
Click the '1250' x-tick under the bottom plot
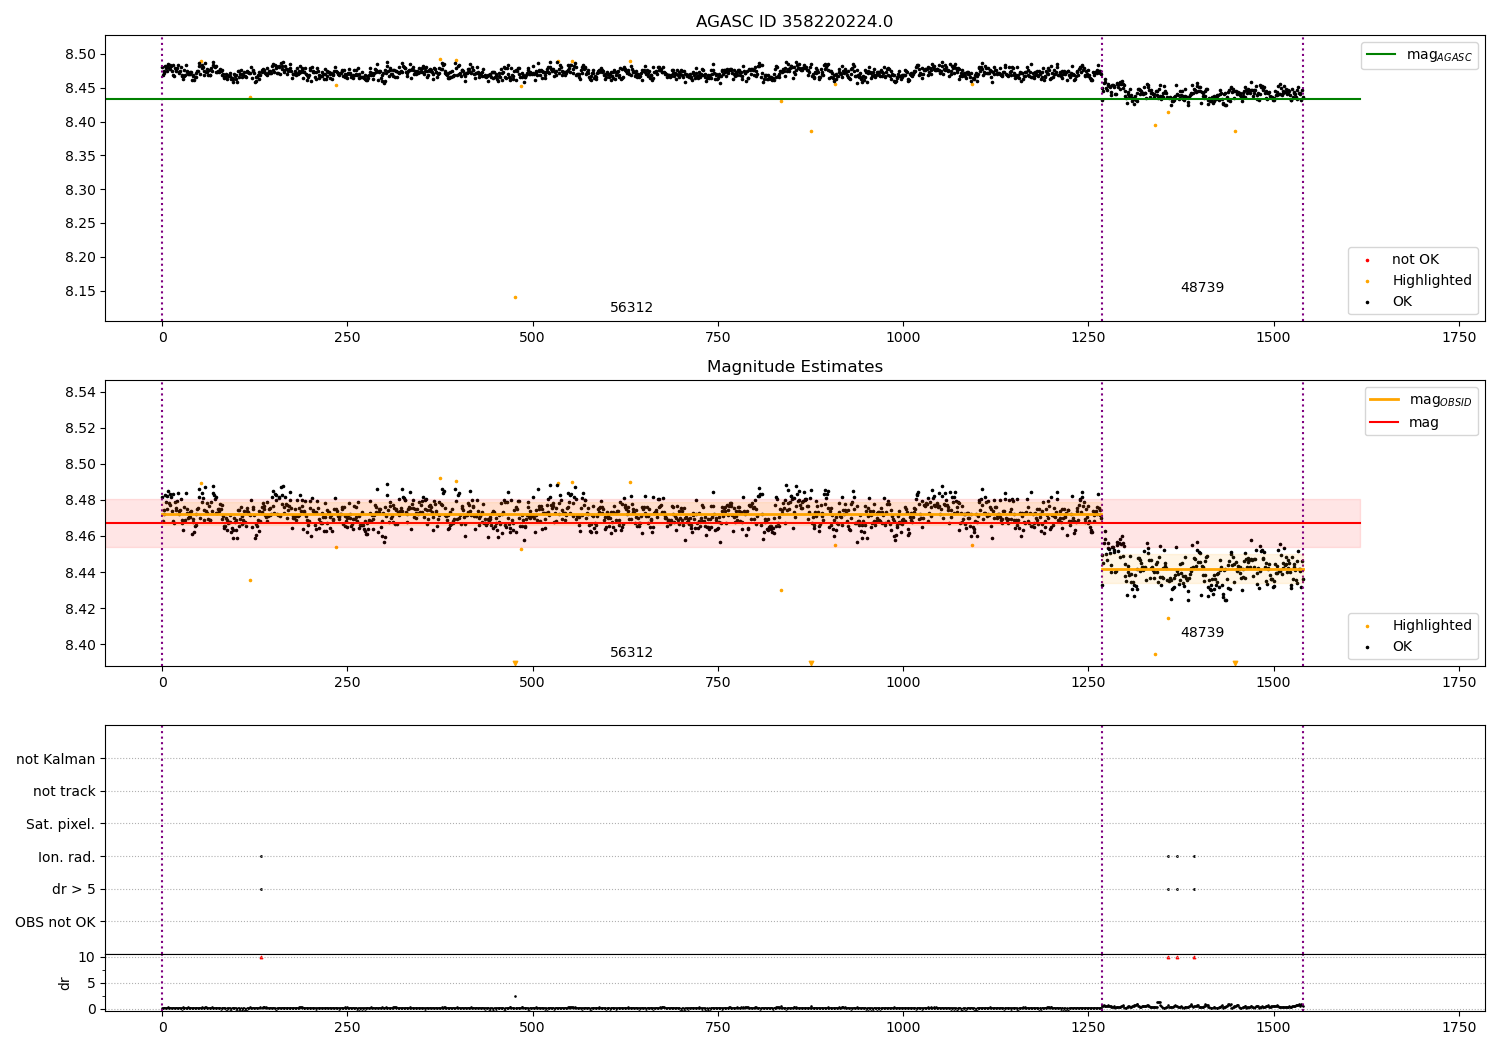coord(1088,1027)
